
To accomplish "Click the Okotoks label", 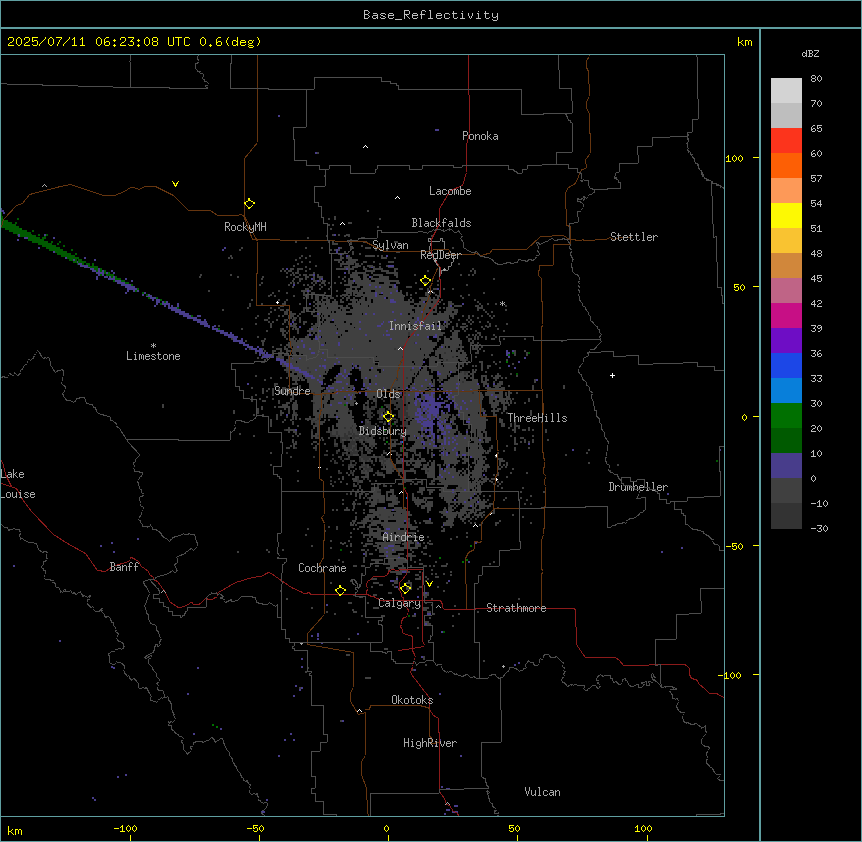I will click(412, 700).
